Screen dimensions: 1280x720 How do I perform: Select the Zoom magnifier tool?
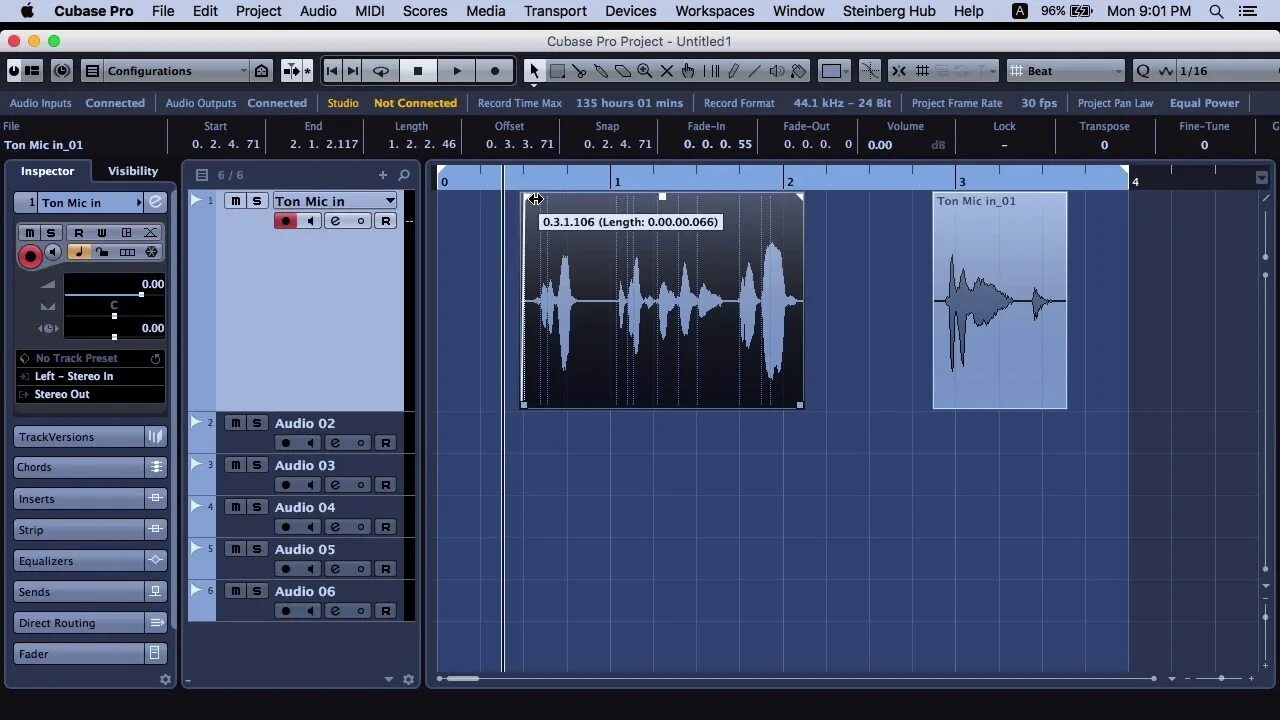pos(645,71)
